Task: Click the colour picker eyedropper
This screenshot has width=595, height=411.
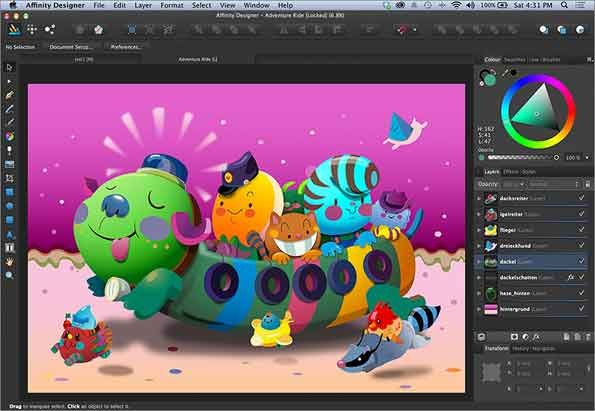Action: pyautogui.click(x=505, y=72)
